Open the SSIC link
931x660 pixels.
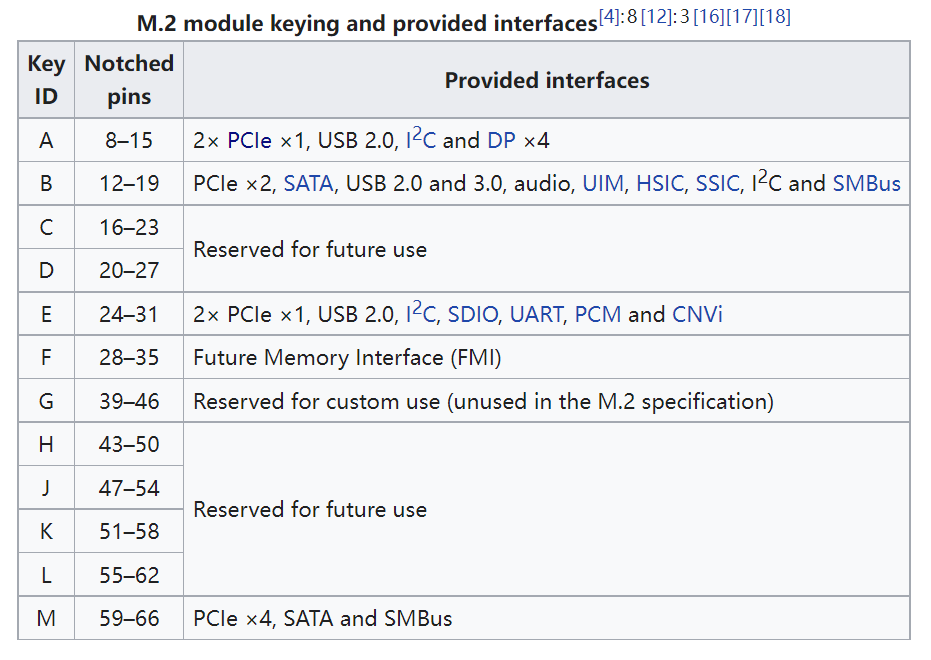[x=718, y=184]
